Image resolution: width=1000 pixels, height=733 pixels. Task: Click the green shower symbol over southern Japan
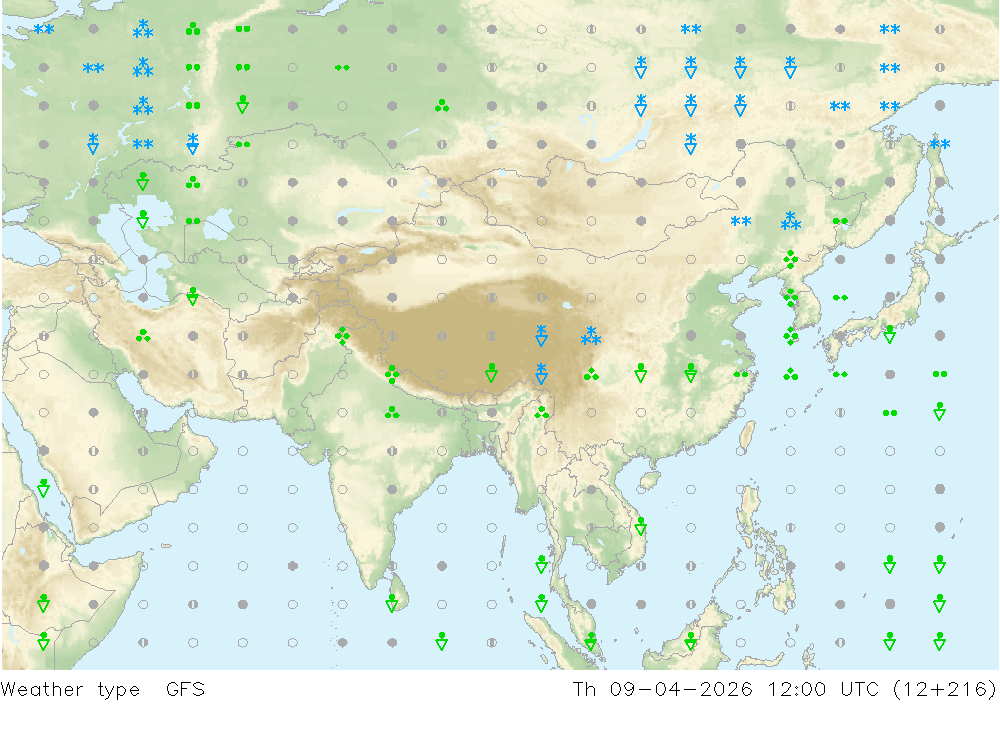[890, 334]
